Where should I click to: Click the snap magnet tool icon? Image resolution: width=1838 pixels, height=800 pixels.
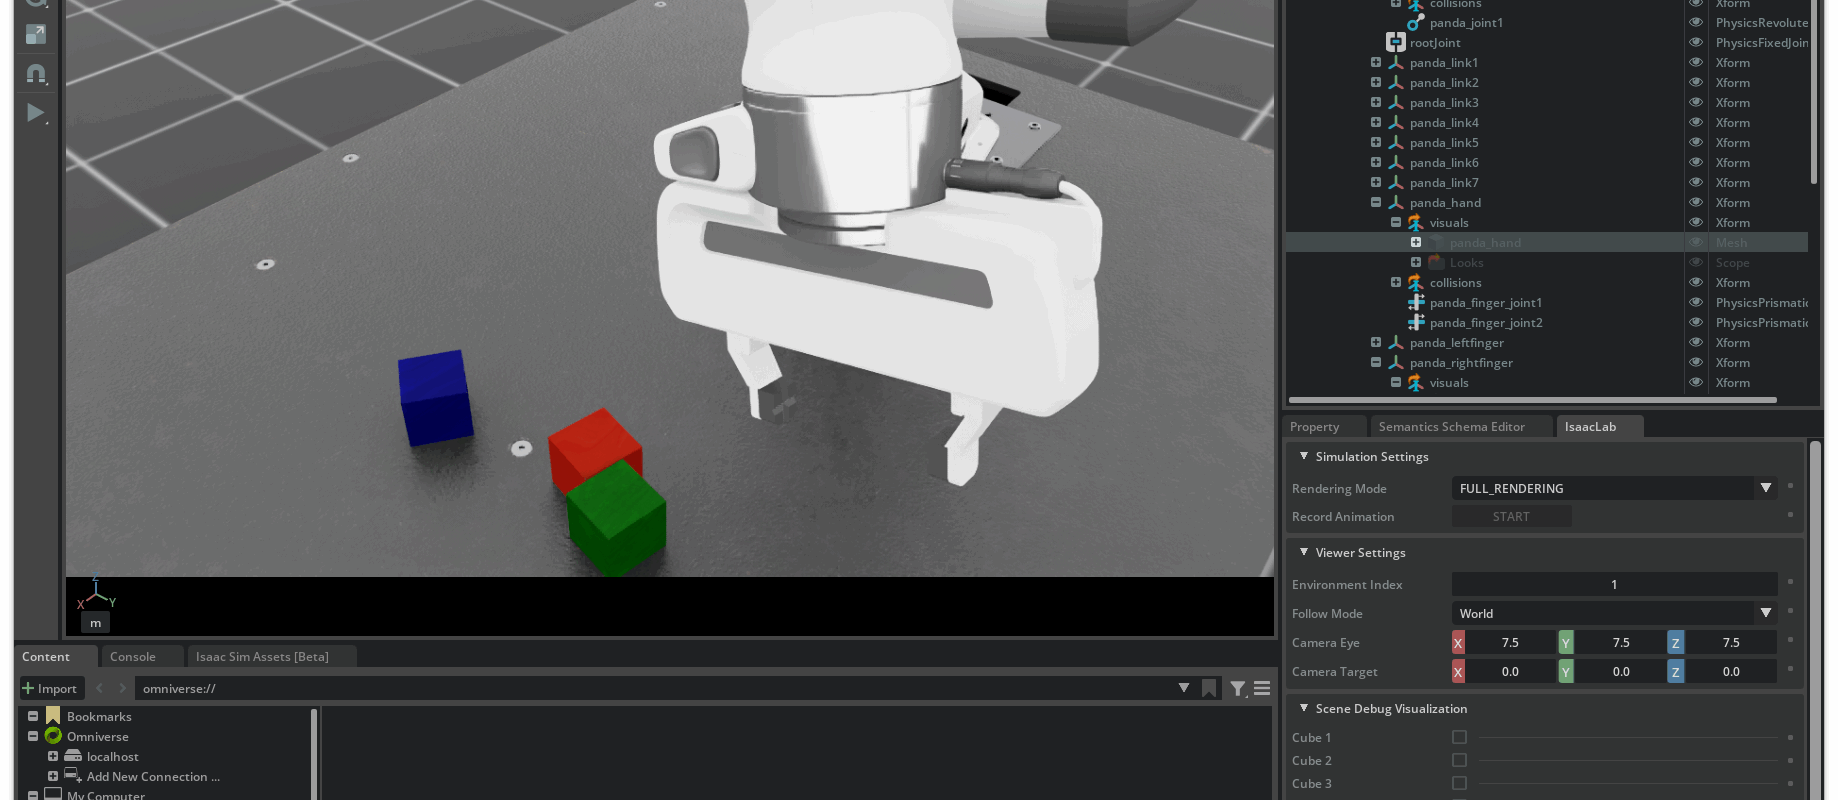coord(36,74)
